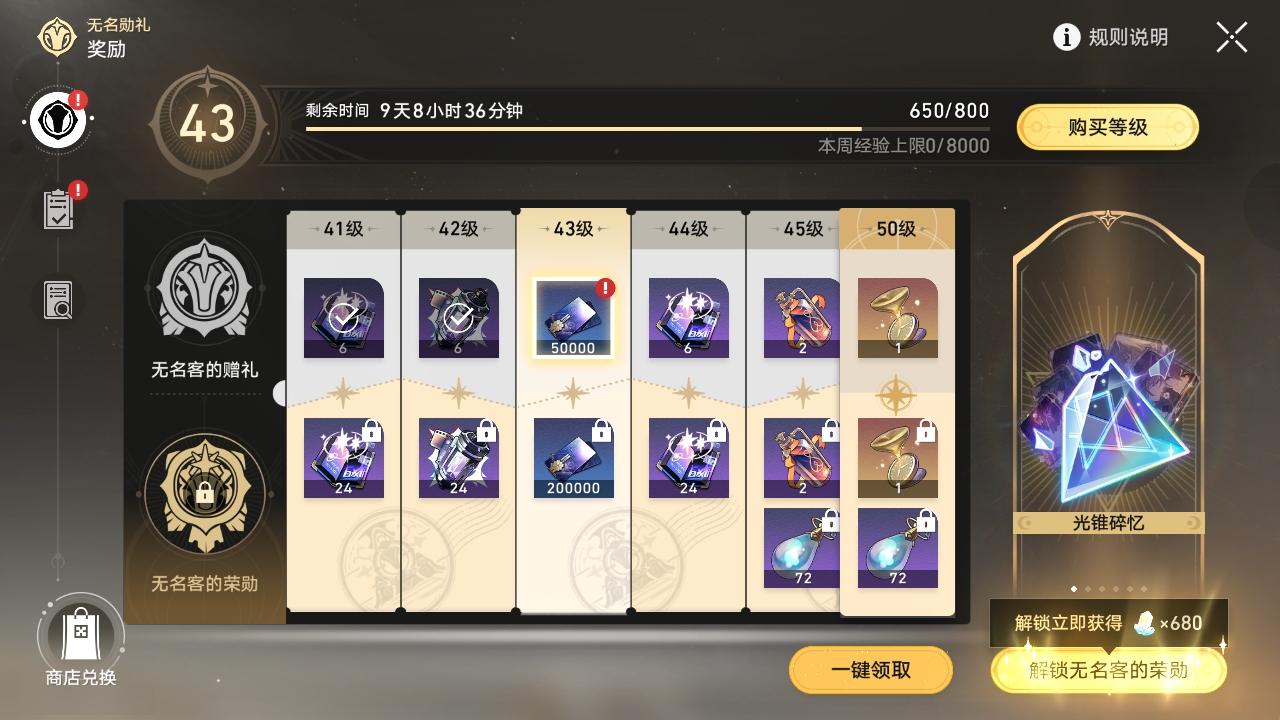Select the 无名客的赠礼 emblem

pos(204,291)
